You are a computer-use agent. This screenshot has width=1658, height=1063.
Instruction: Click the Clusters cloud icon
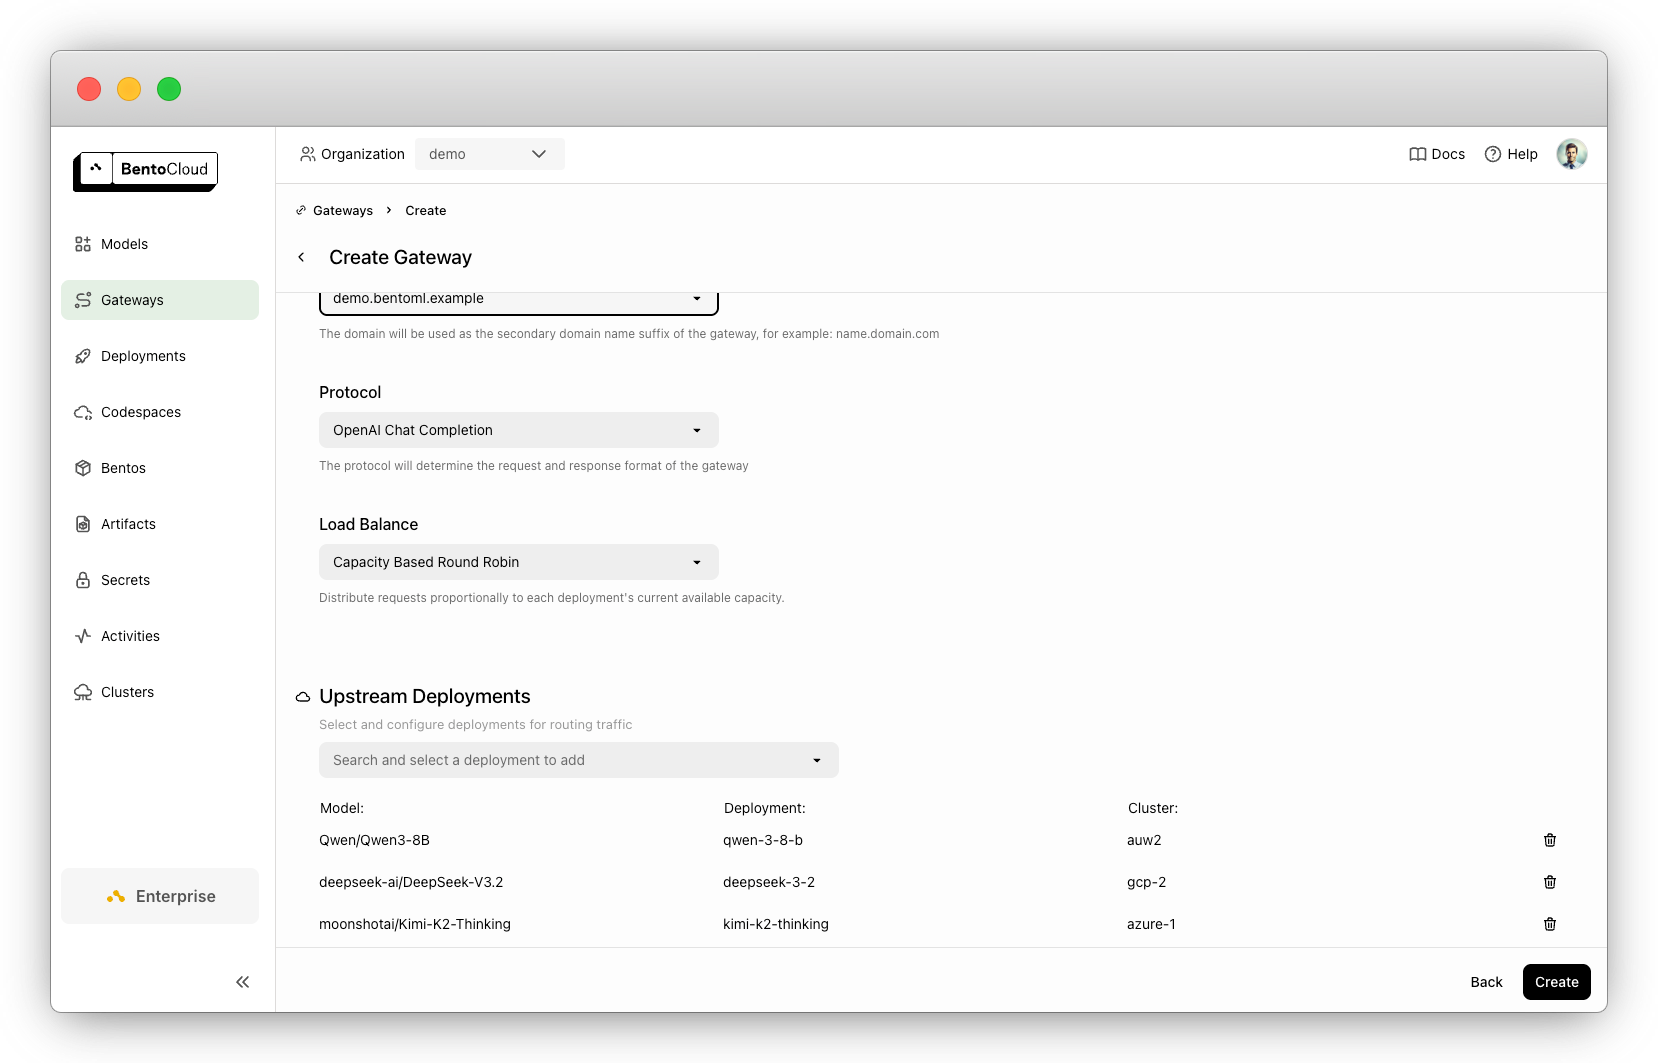click(83, 692)
